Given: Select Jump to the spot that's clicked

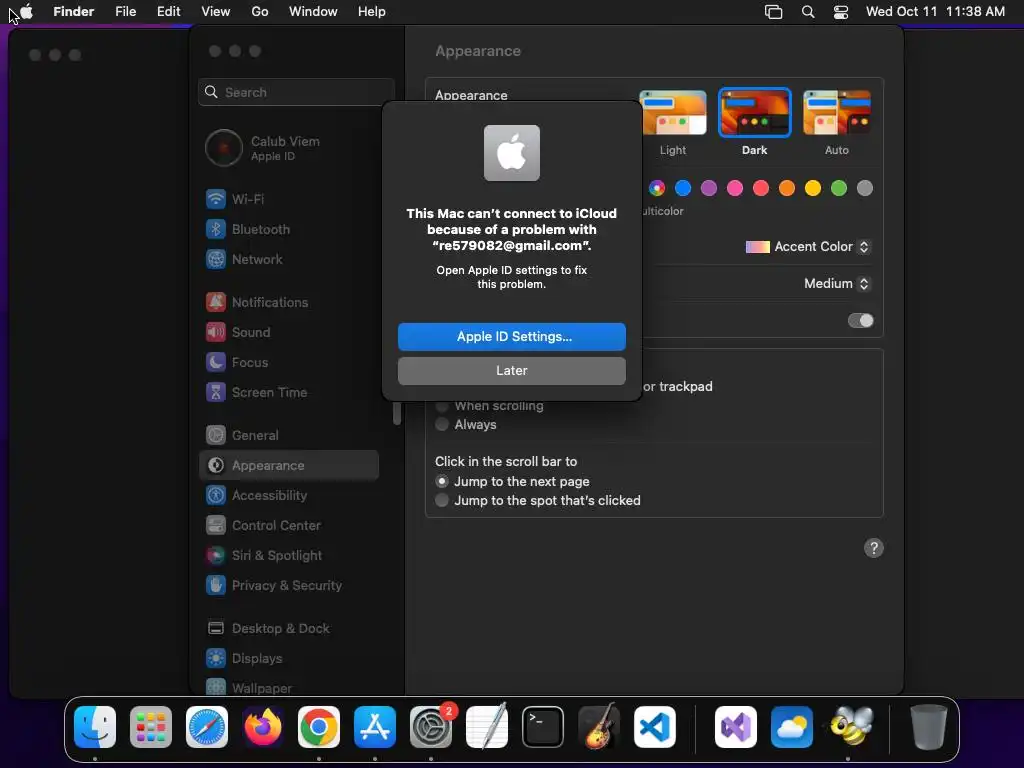Looking at the screenshot, I should pos(442,500).
